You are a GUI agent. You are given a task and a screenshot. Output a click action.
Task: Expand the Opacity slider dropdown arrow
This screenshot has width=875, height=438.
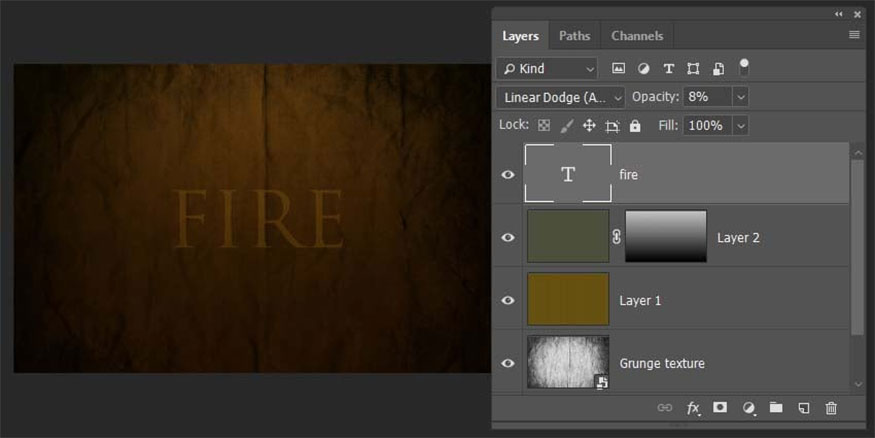[741, 97]
